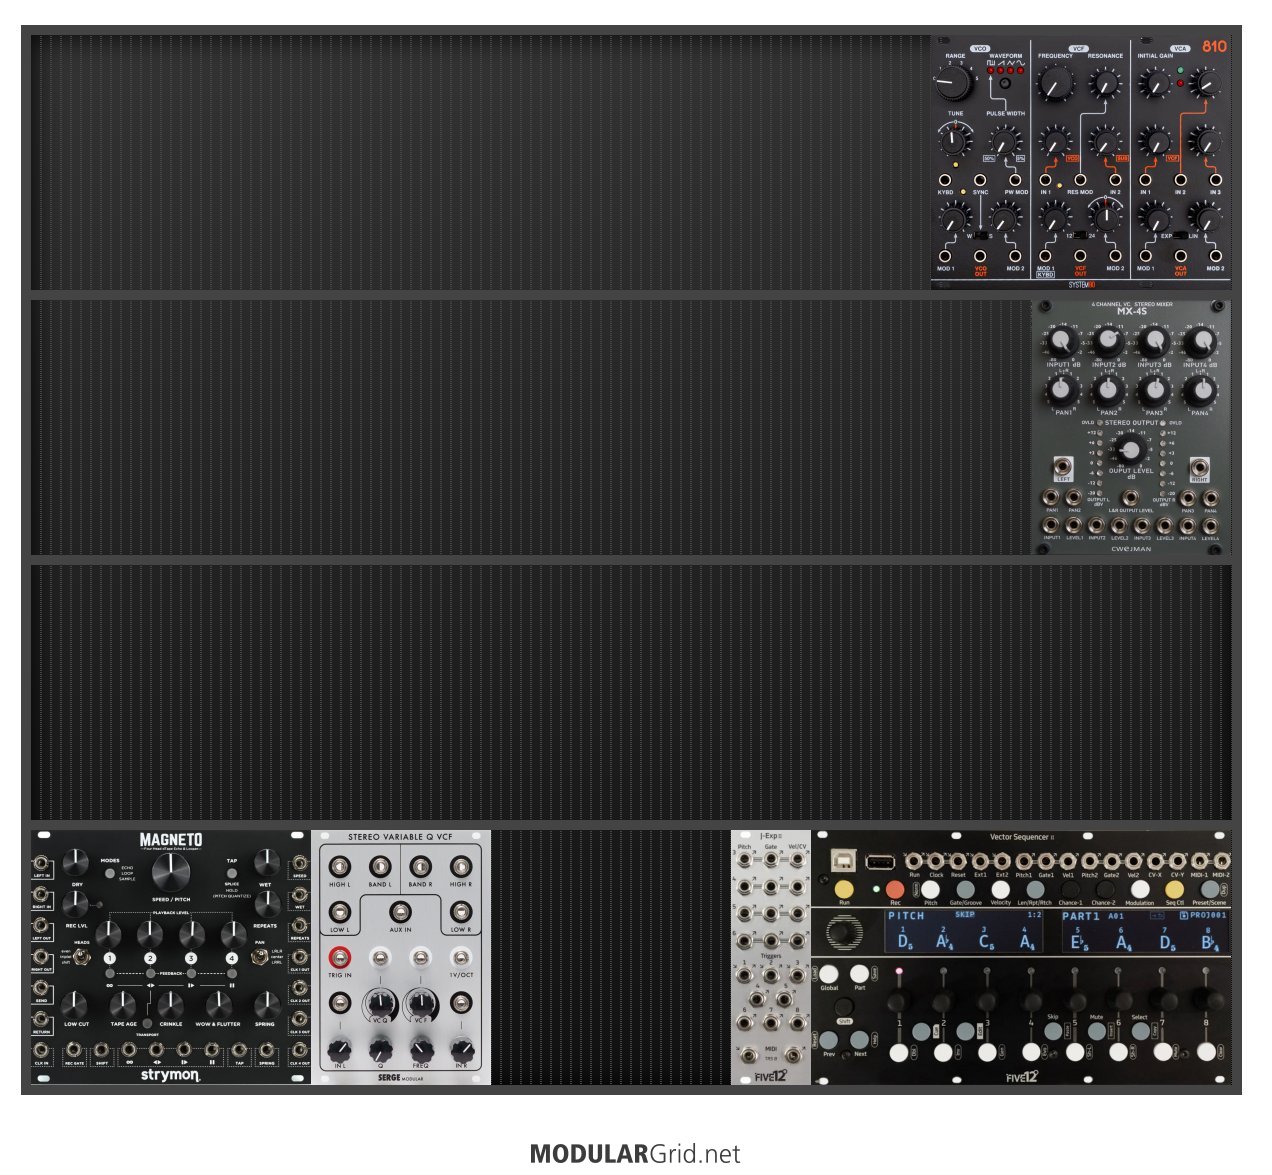1272x1175 pixels.
Task: Click the Skip button on Vector Sequencer
Action: click(1053, 1031)
